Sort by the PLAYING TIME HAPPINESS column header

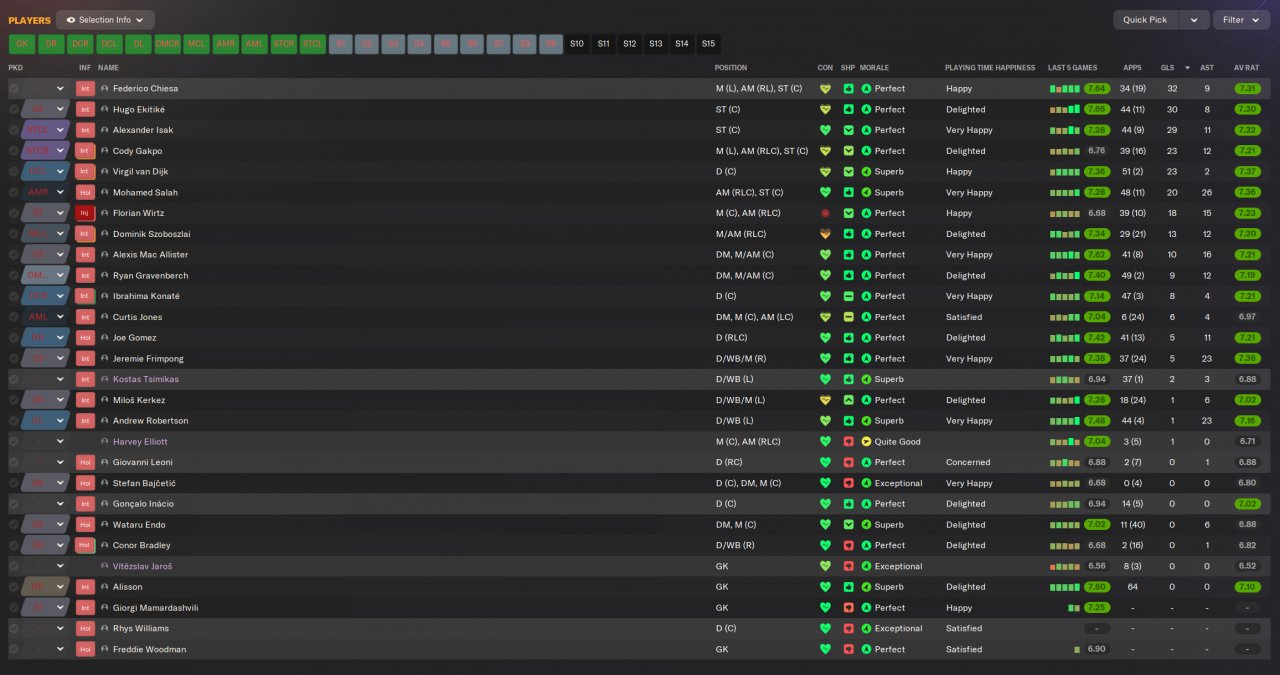coord(990,68)
